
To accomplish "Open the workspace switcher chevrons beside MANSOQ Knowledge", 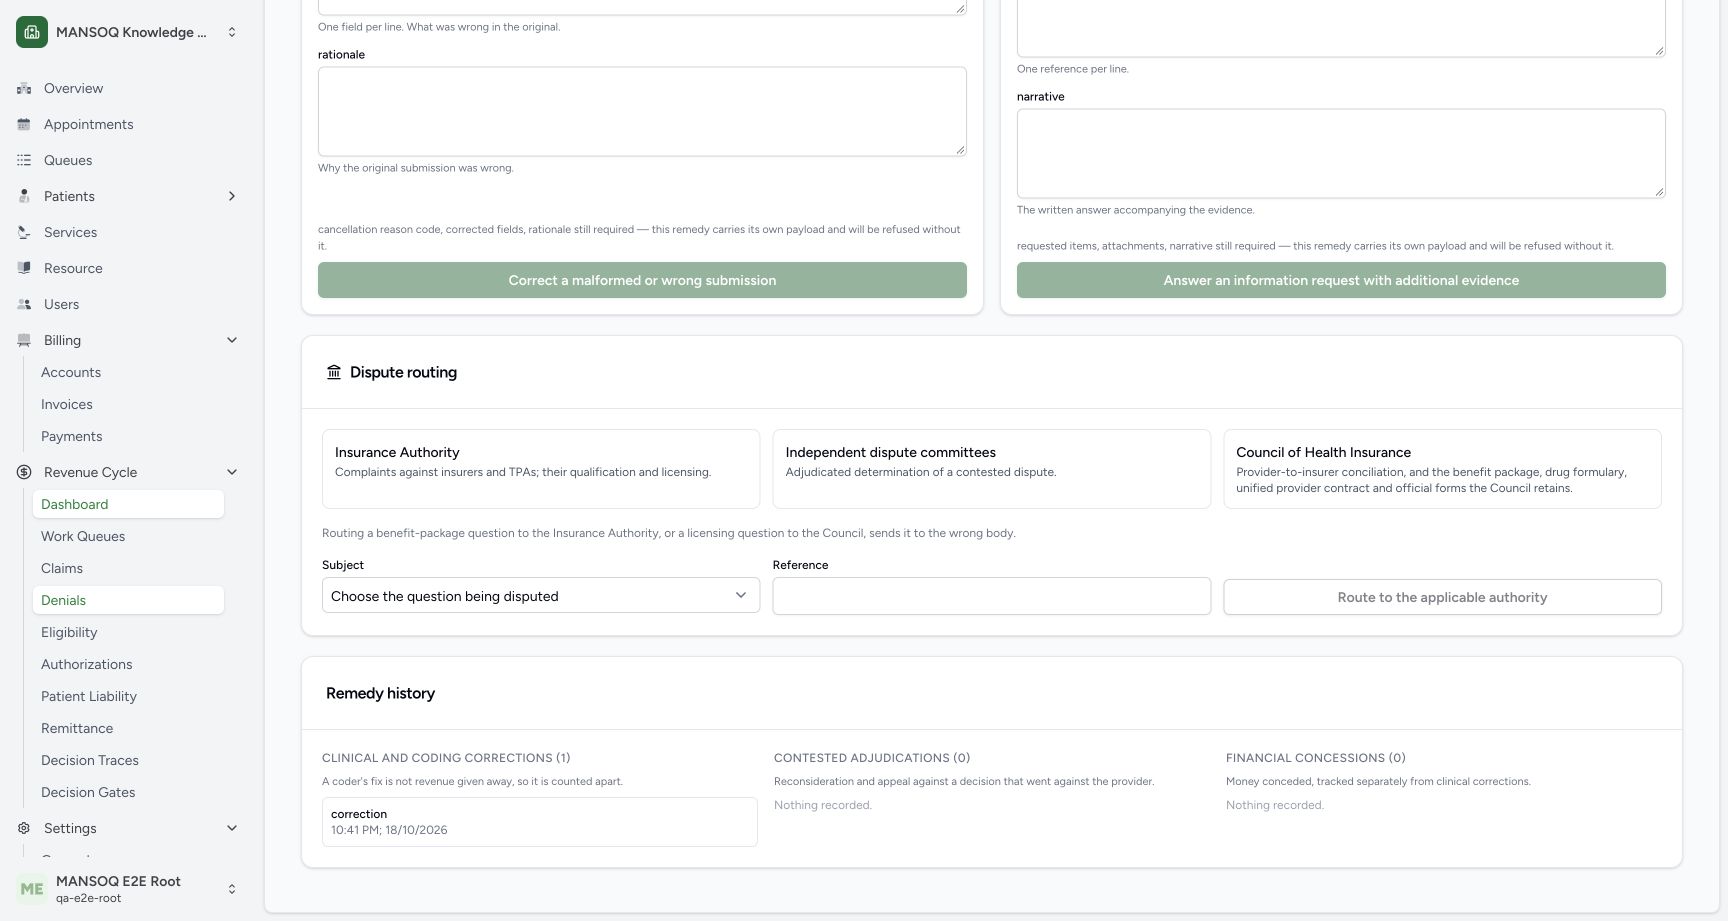I will 232,32.
